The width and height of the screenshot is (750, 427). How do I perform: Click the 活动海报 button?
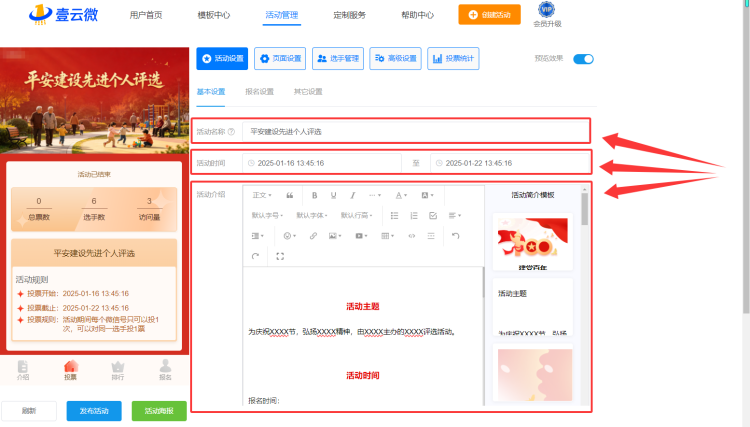[x=159, y=411]
